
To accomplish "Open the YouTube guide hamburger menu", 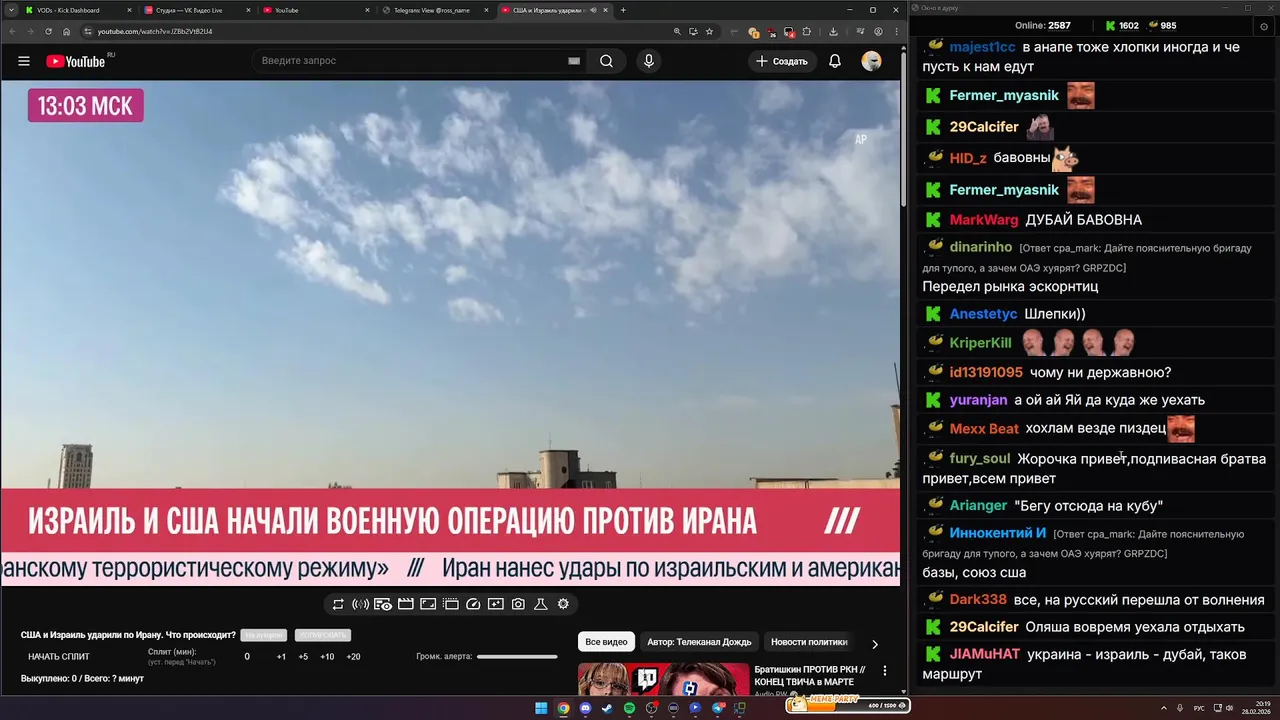I will 23,61.
